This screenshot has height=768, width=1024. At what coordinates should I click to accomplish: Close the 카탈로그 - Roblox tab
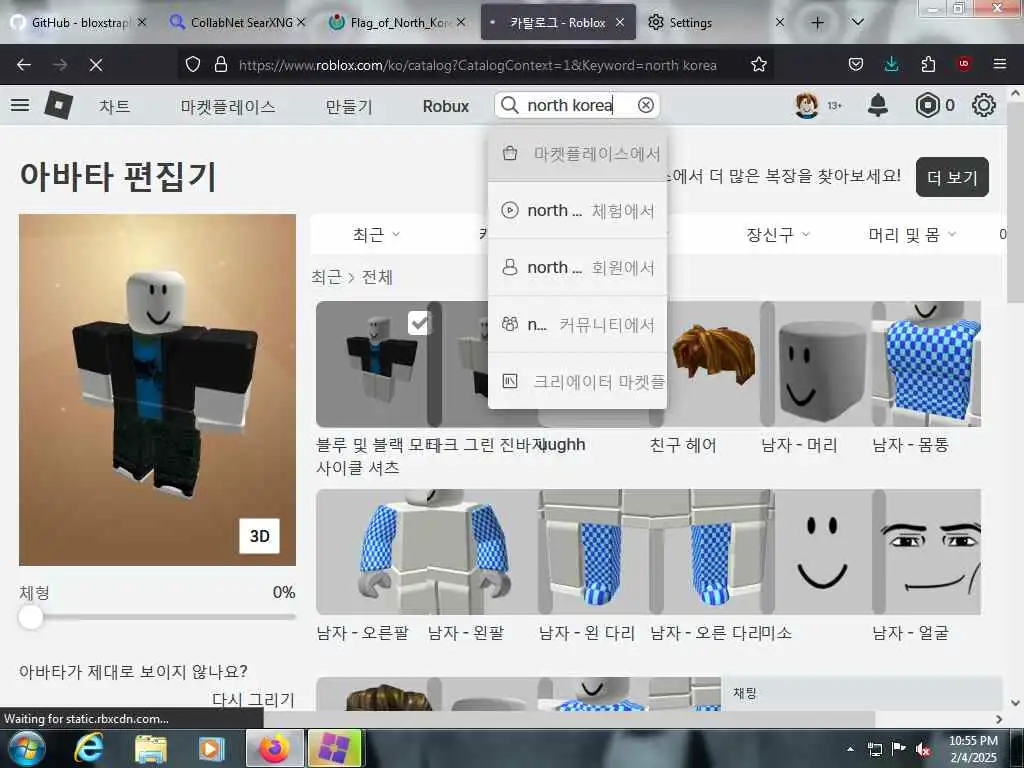point(620,22)
